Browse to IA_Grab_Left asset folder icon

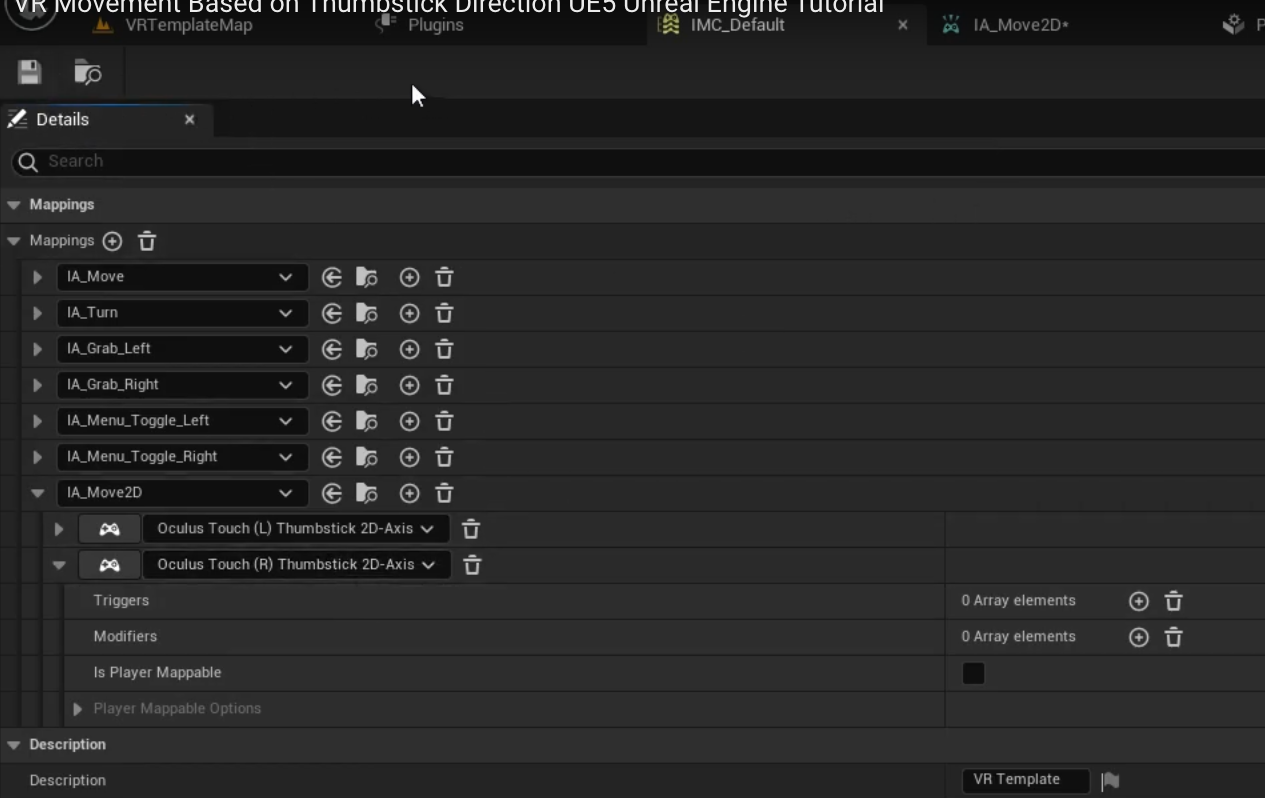pos(367,349)
